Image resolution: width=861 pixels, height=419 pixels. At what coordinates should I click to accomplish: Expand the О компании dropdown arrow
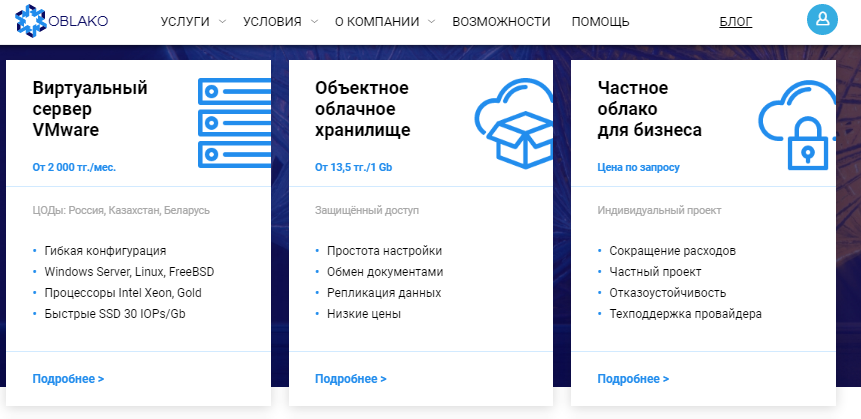431,22
